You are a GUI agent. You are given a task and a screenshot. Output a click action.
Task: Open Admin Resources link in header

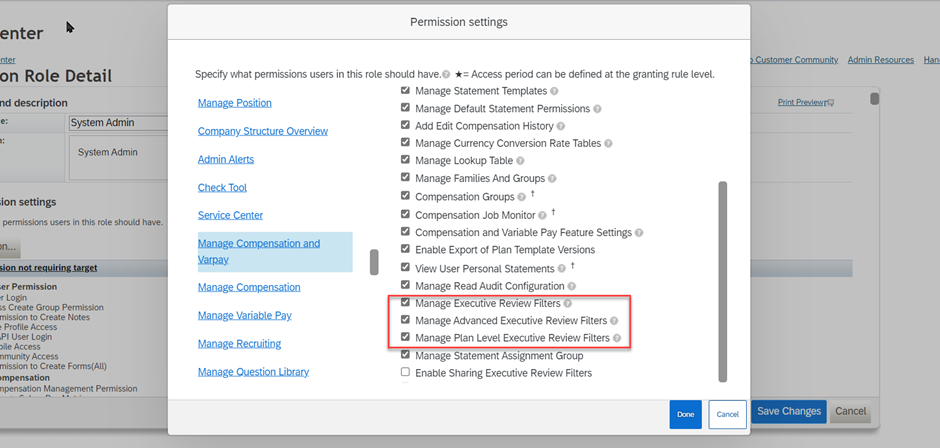[881, 60]
